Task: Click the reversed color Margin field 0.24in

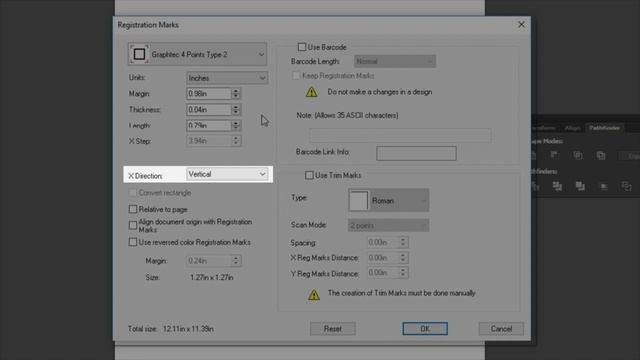Action: tap(209, 260)
